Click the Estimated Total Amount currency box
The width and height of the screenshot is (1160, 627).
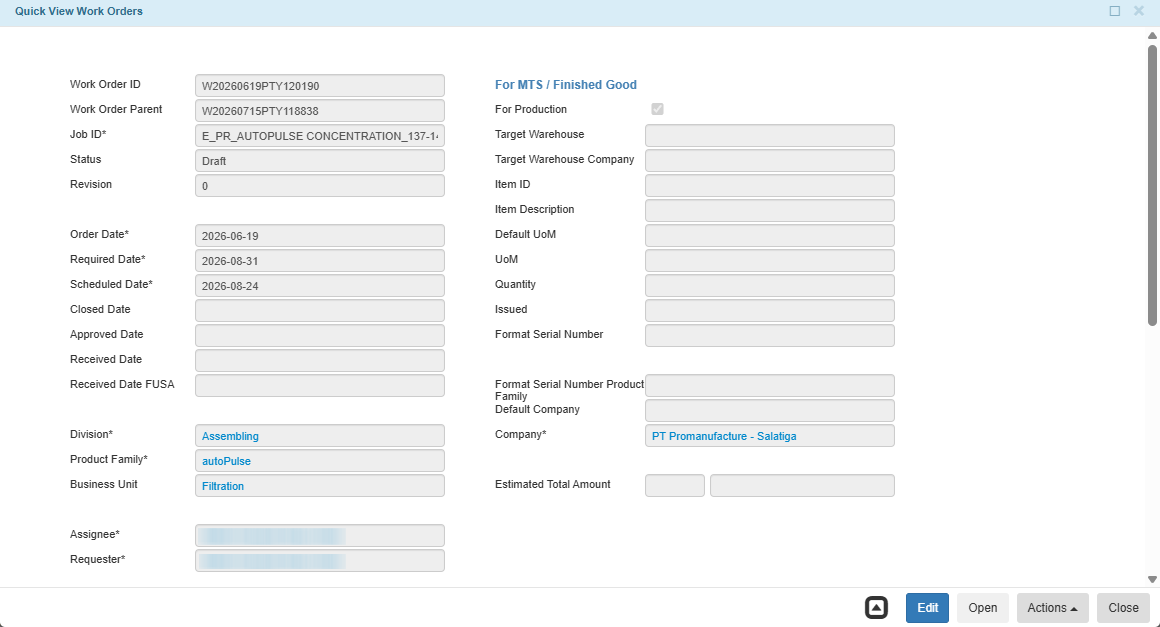click(675, 486)
